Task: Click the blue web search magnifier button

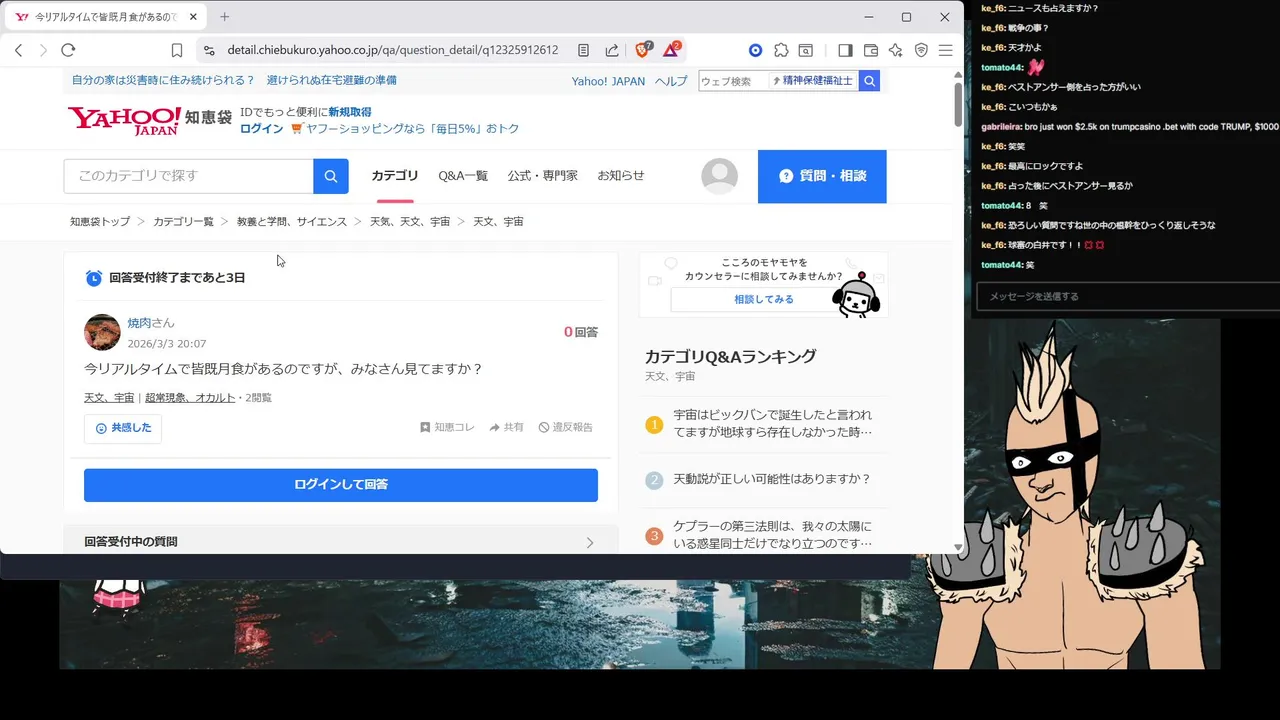Action: click(869, 81)
